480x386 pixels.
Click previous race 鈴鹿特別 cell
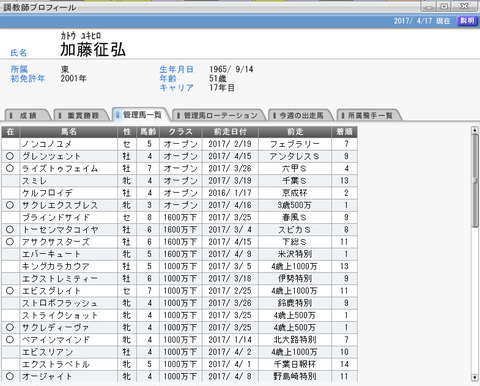295,303
